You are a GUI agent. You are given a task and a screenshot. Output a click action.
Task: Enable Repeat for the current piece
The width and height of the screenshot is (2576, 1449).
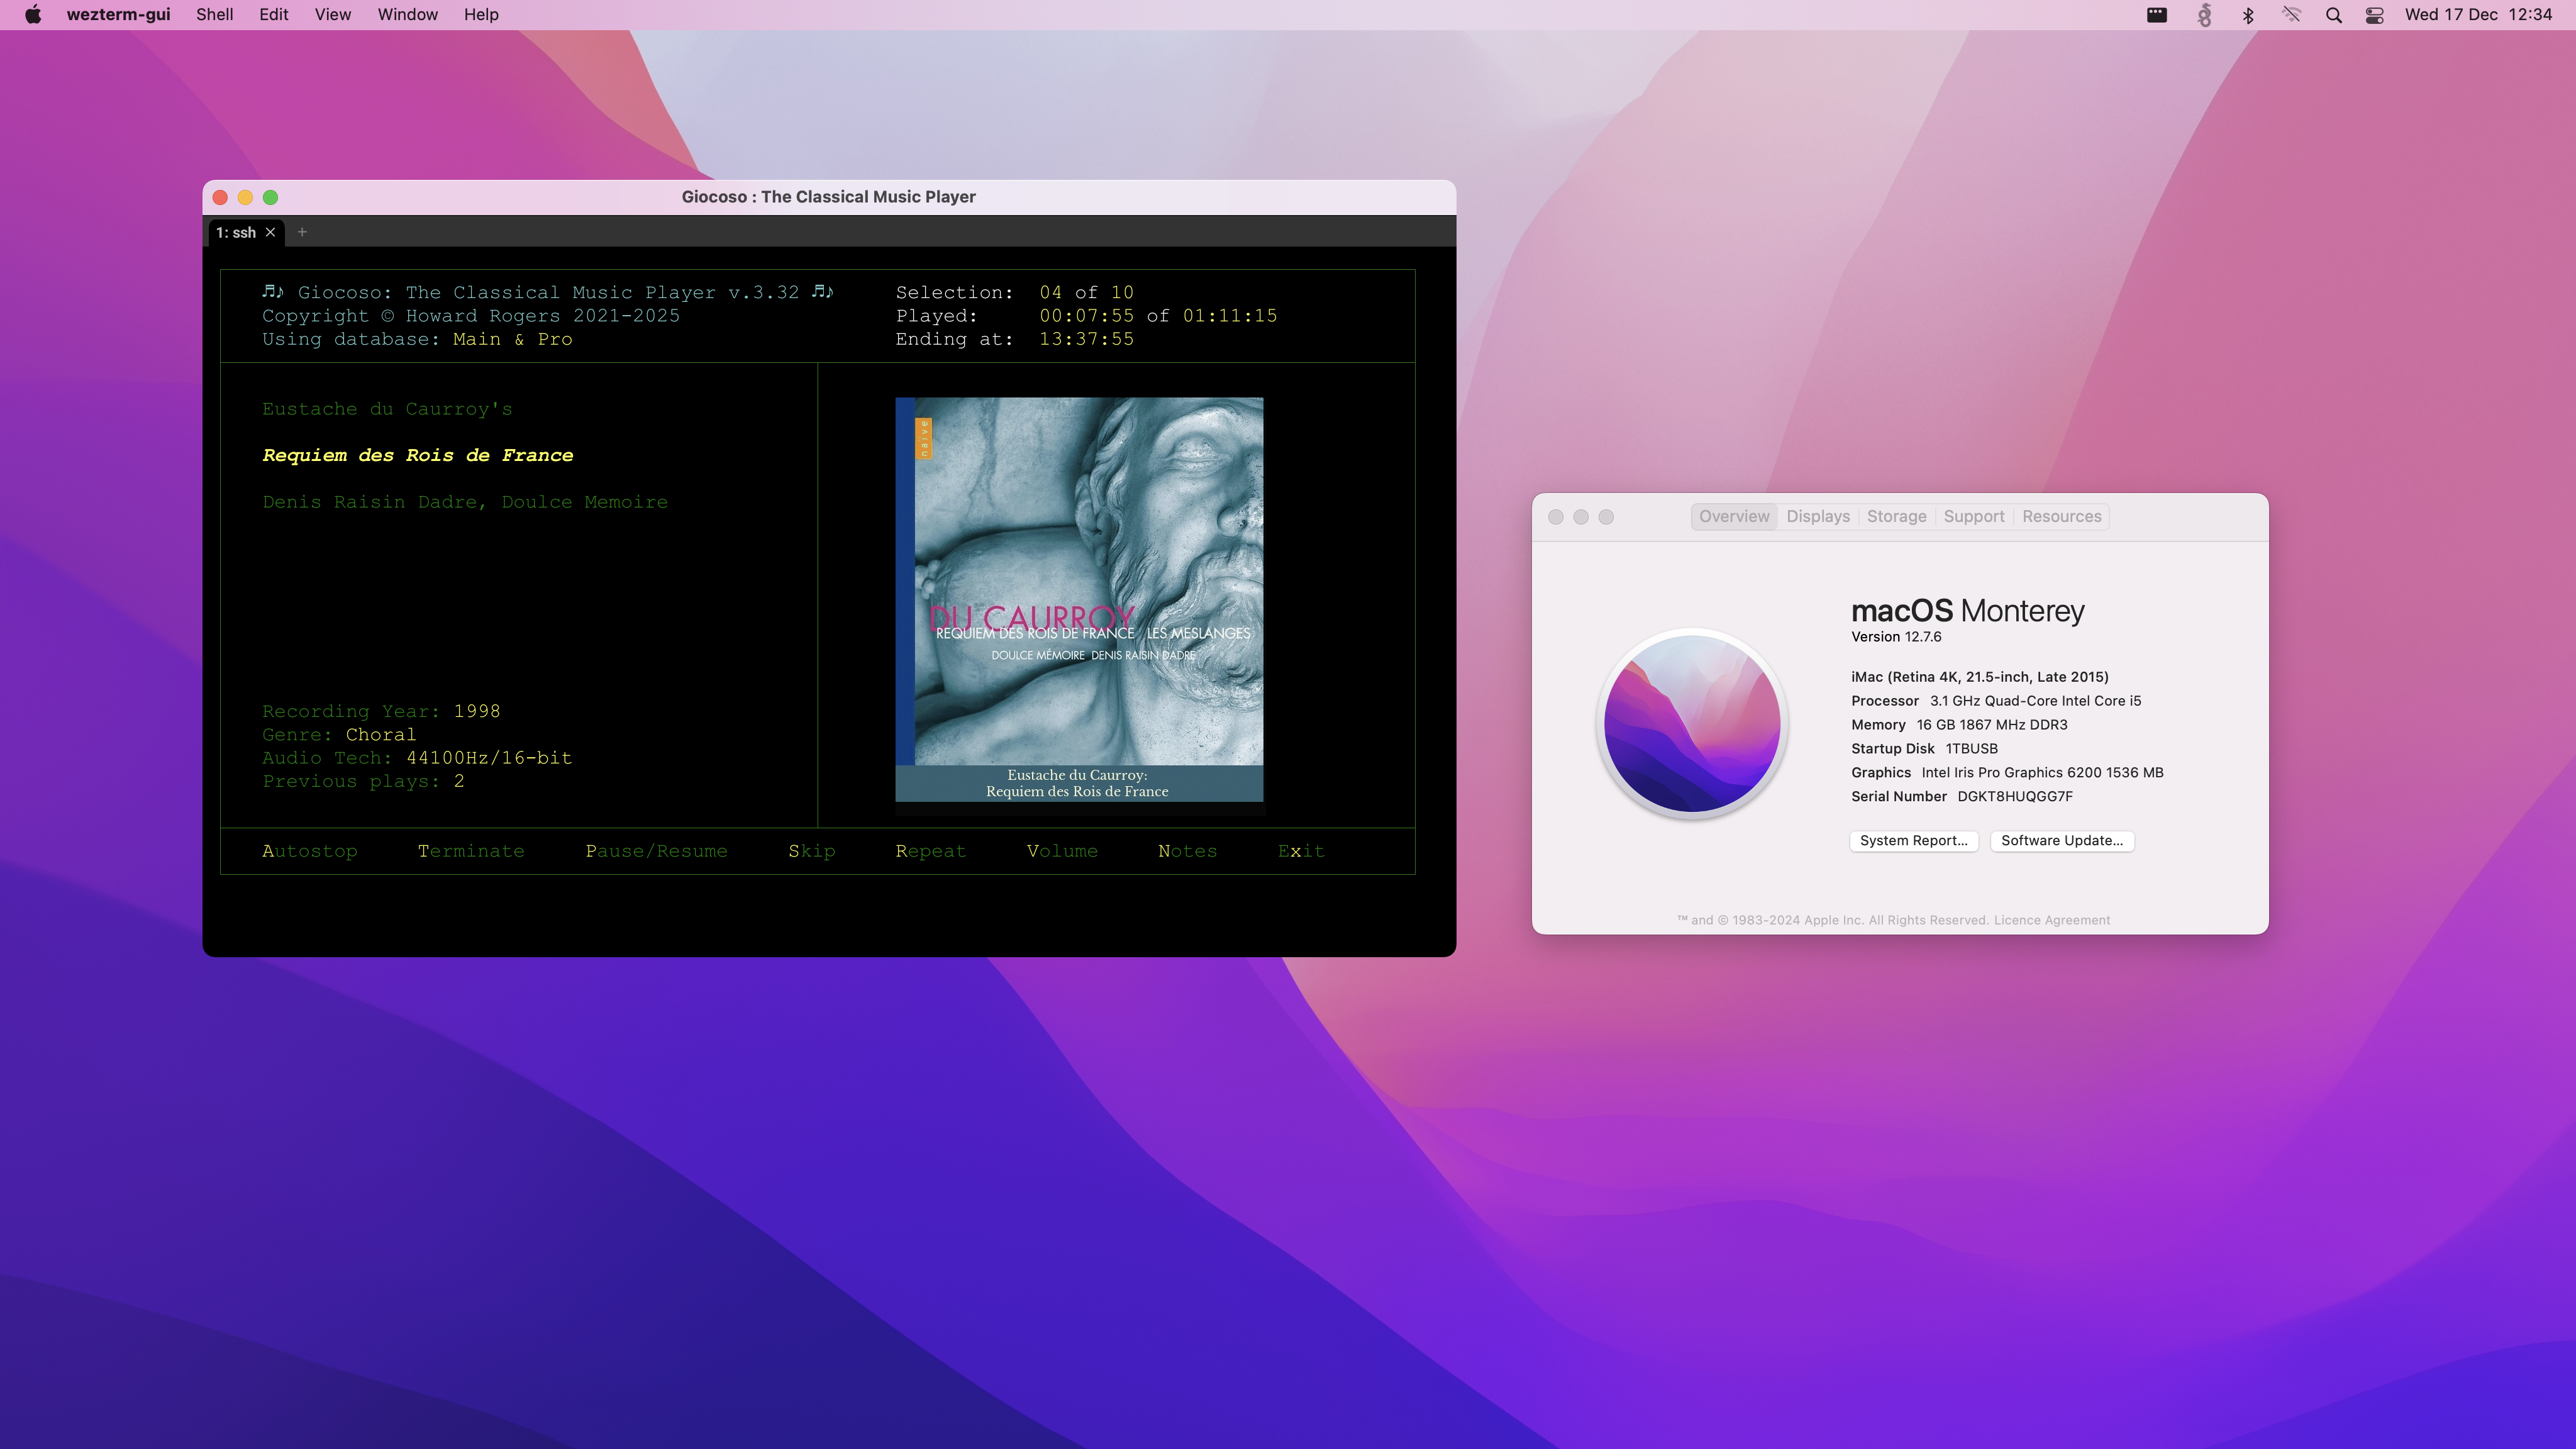(x=930, y=851)
